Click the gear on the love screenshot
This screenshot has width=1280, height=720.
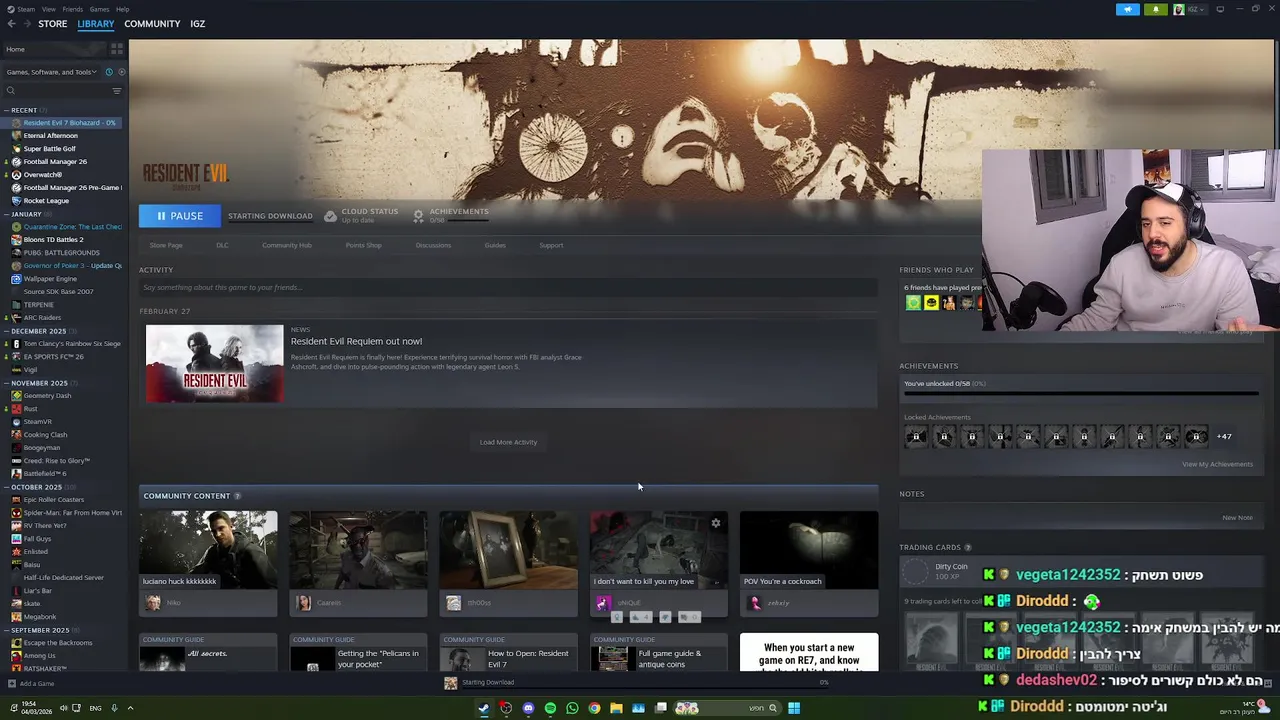pos(716,523)
